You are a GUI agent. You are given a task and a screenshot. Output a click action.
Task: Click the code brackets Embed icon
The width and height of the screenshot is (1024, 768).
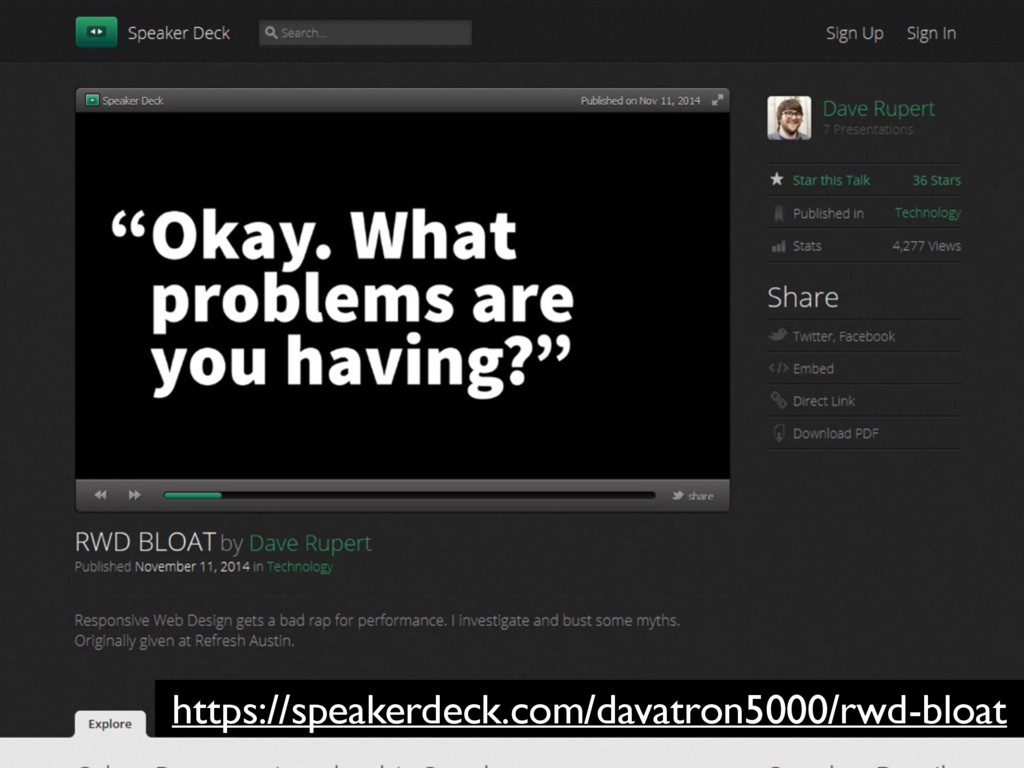coord(778,368)
